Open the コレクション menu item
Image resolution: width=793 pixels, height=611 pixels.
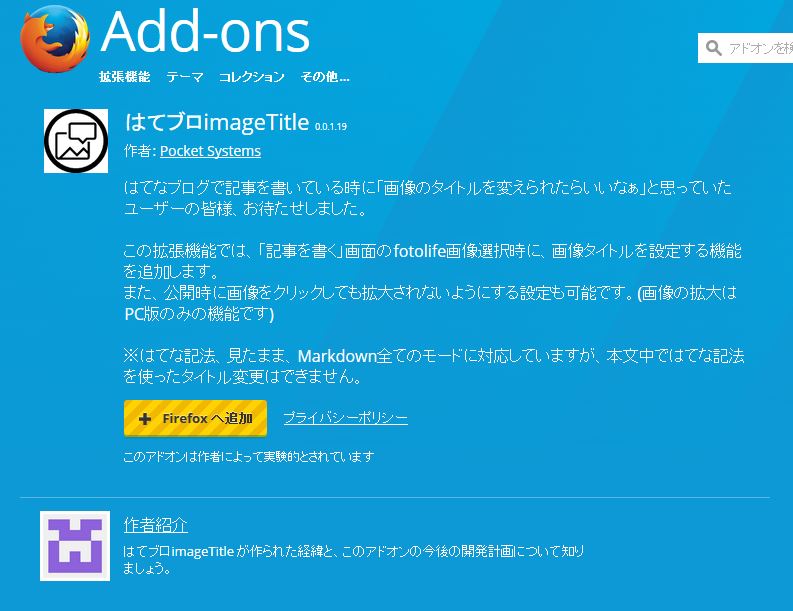tap(251, 77)
